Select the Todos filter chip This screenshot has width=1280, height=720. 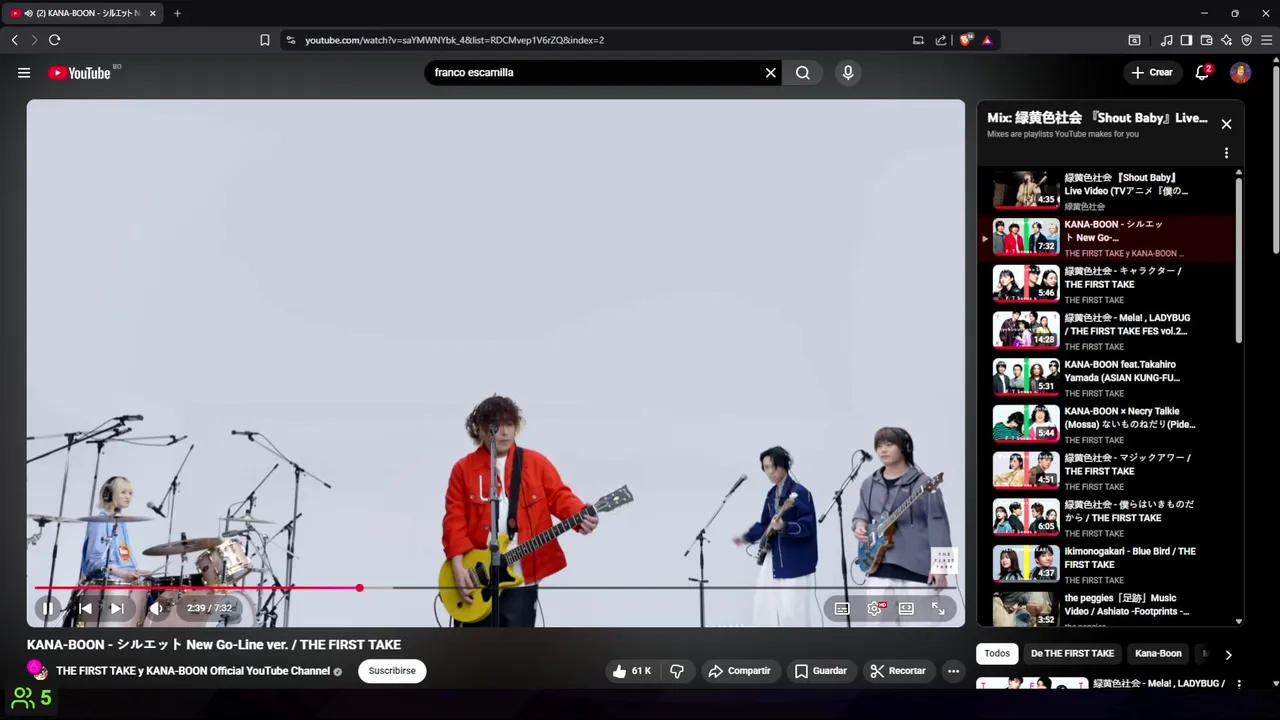[997, 653]
